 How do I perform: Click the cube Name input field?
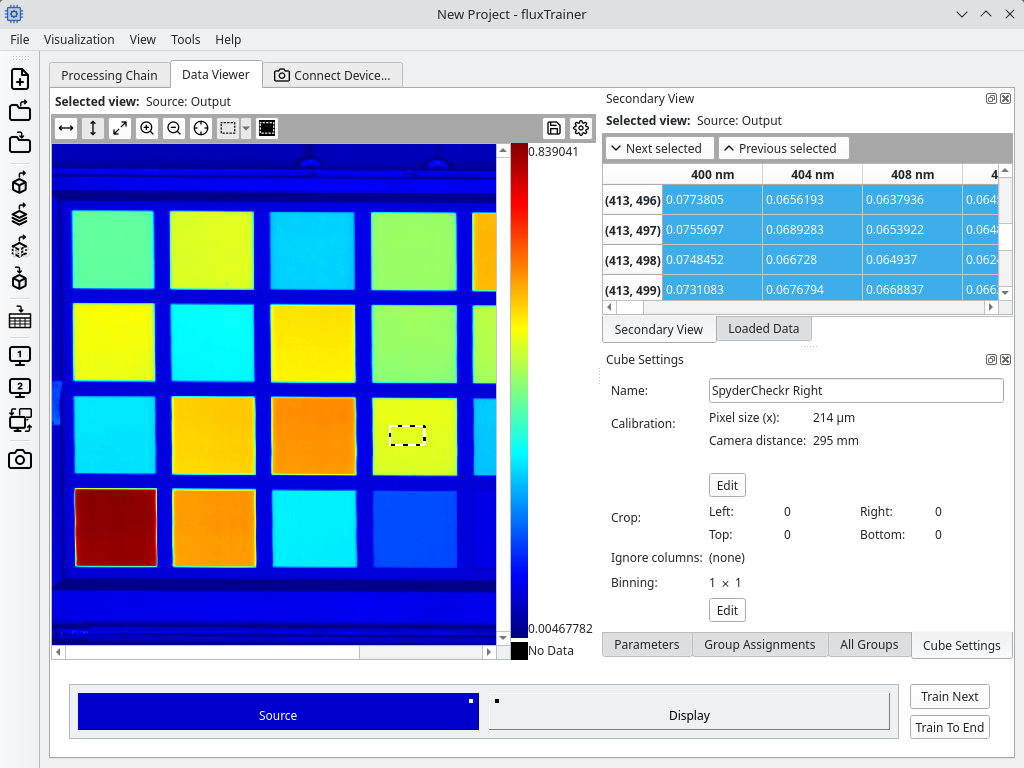[856, 391]
